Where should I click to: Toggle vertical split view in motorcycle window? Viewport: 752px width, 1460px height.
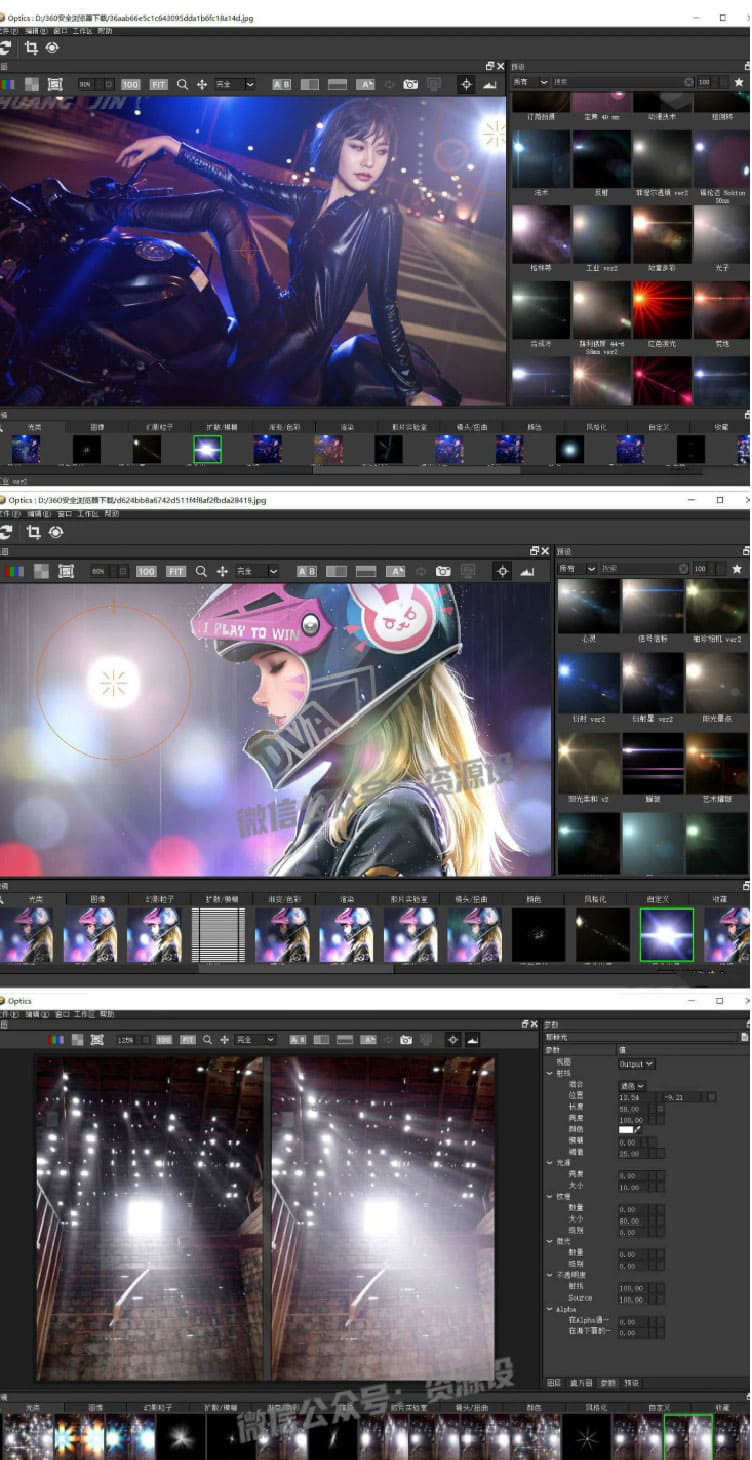pos(338,85)
